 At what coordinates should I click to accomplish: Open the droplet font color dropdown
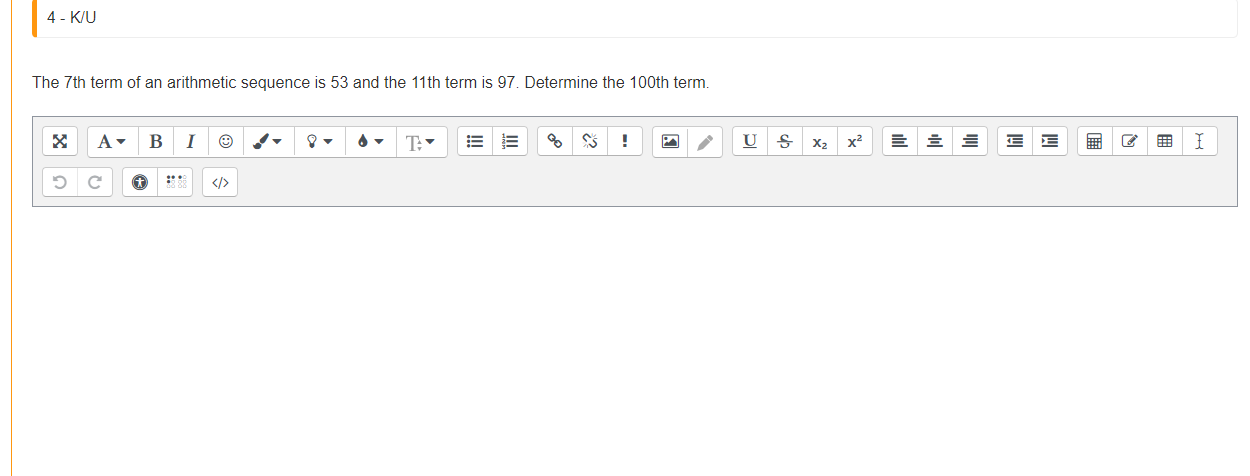pos(371,142)
